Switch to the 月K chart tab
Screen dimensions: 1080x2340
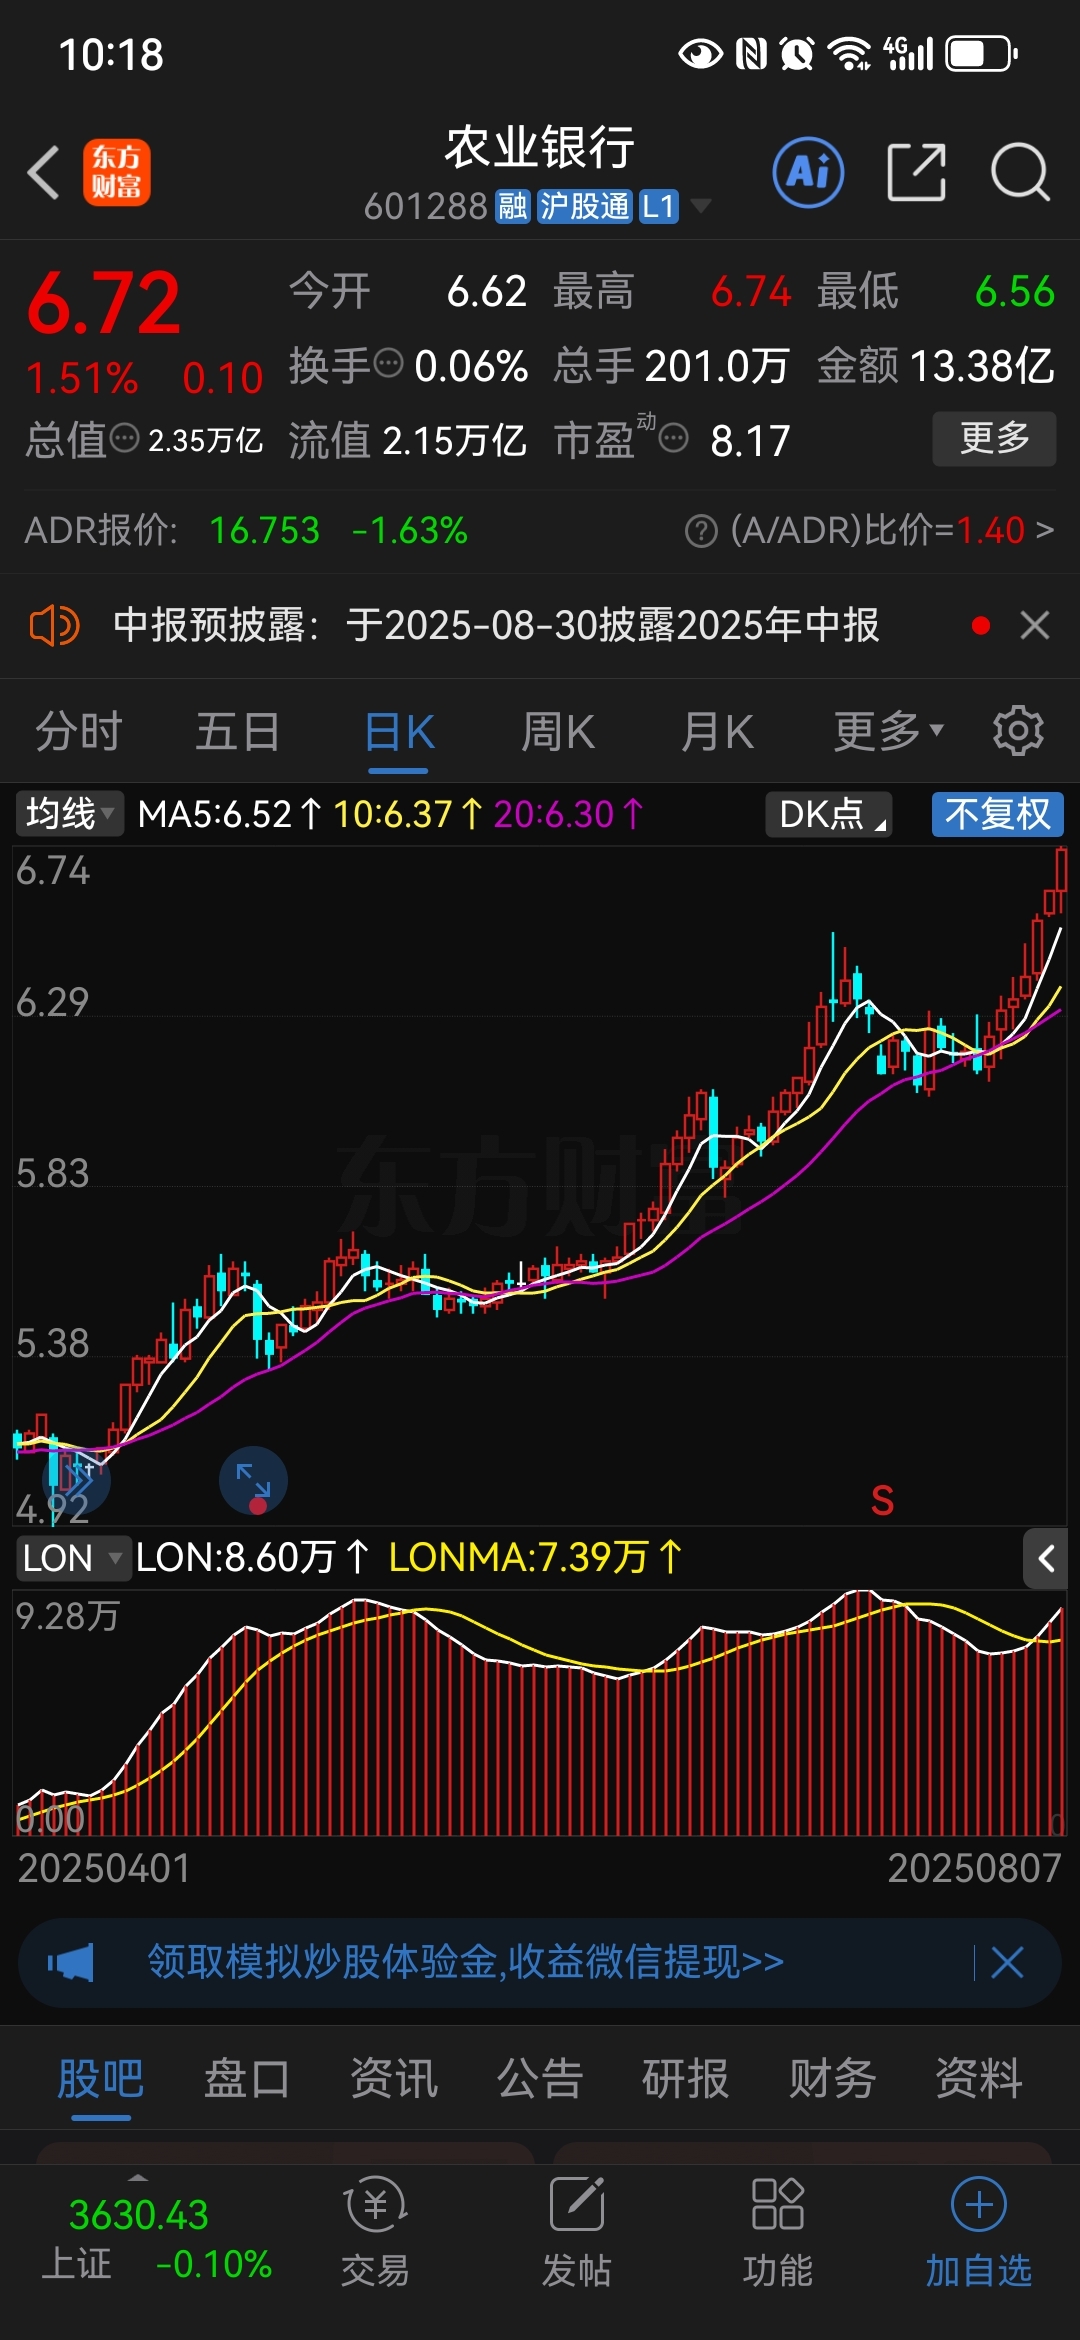click(717, 731)
